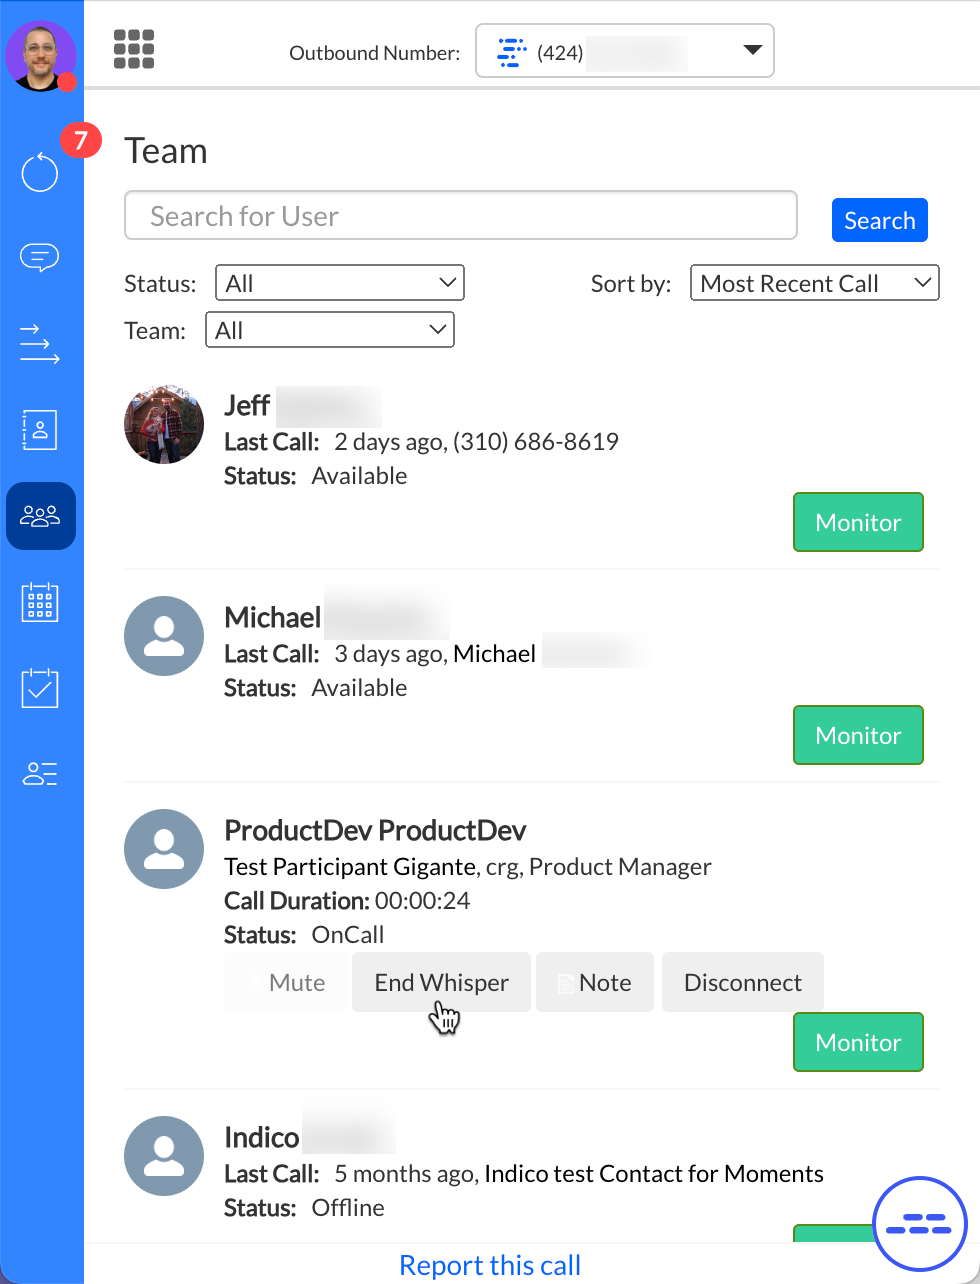Select the Team people icon in sidebar

[41, 516]
